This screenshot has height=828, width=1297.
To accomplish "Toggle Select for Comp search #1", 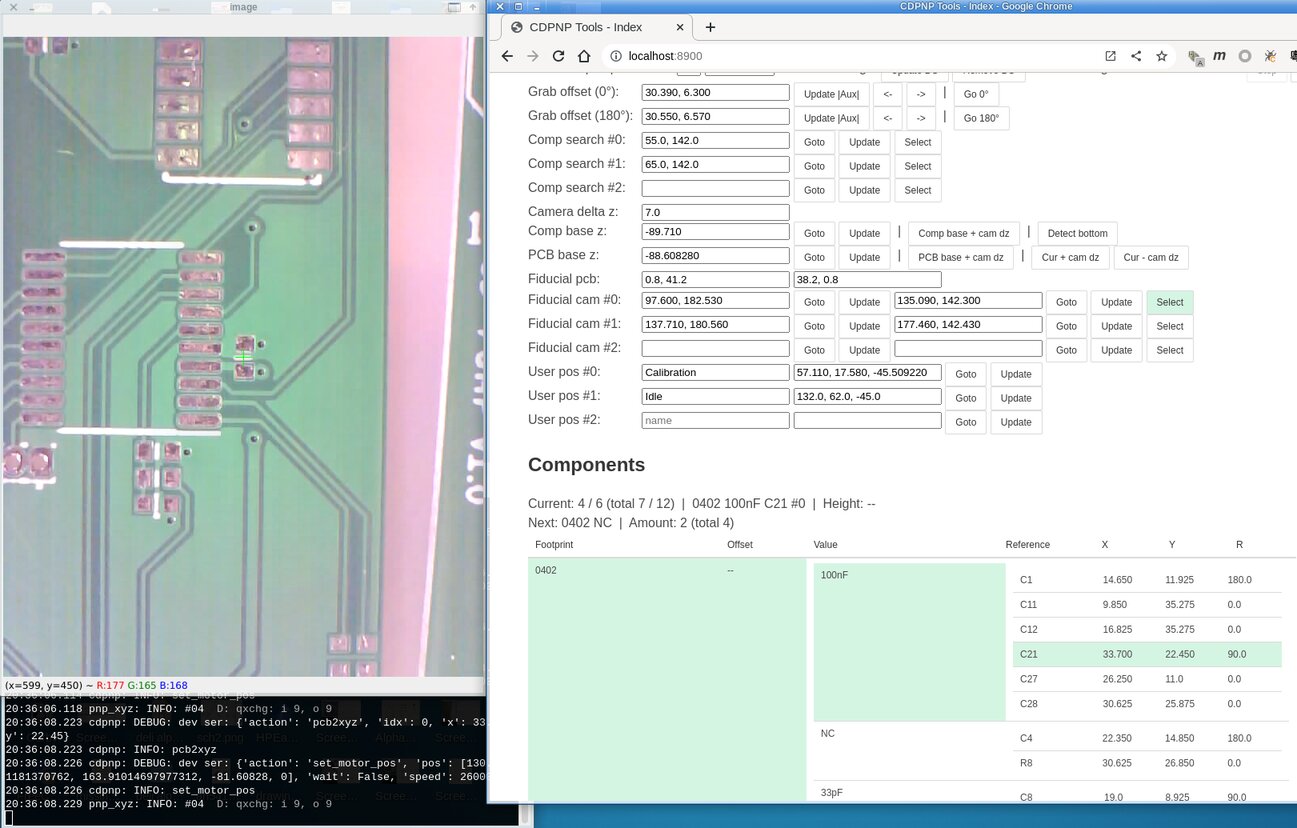I will [x=917, y=166].
